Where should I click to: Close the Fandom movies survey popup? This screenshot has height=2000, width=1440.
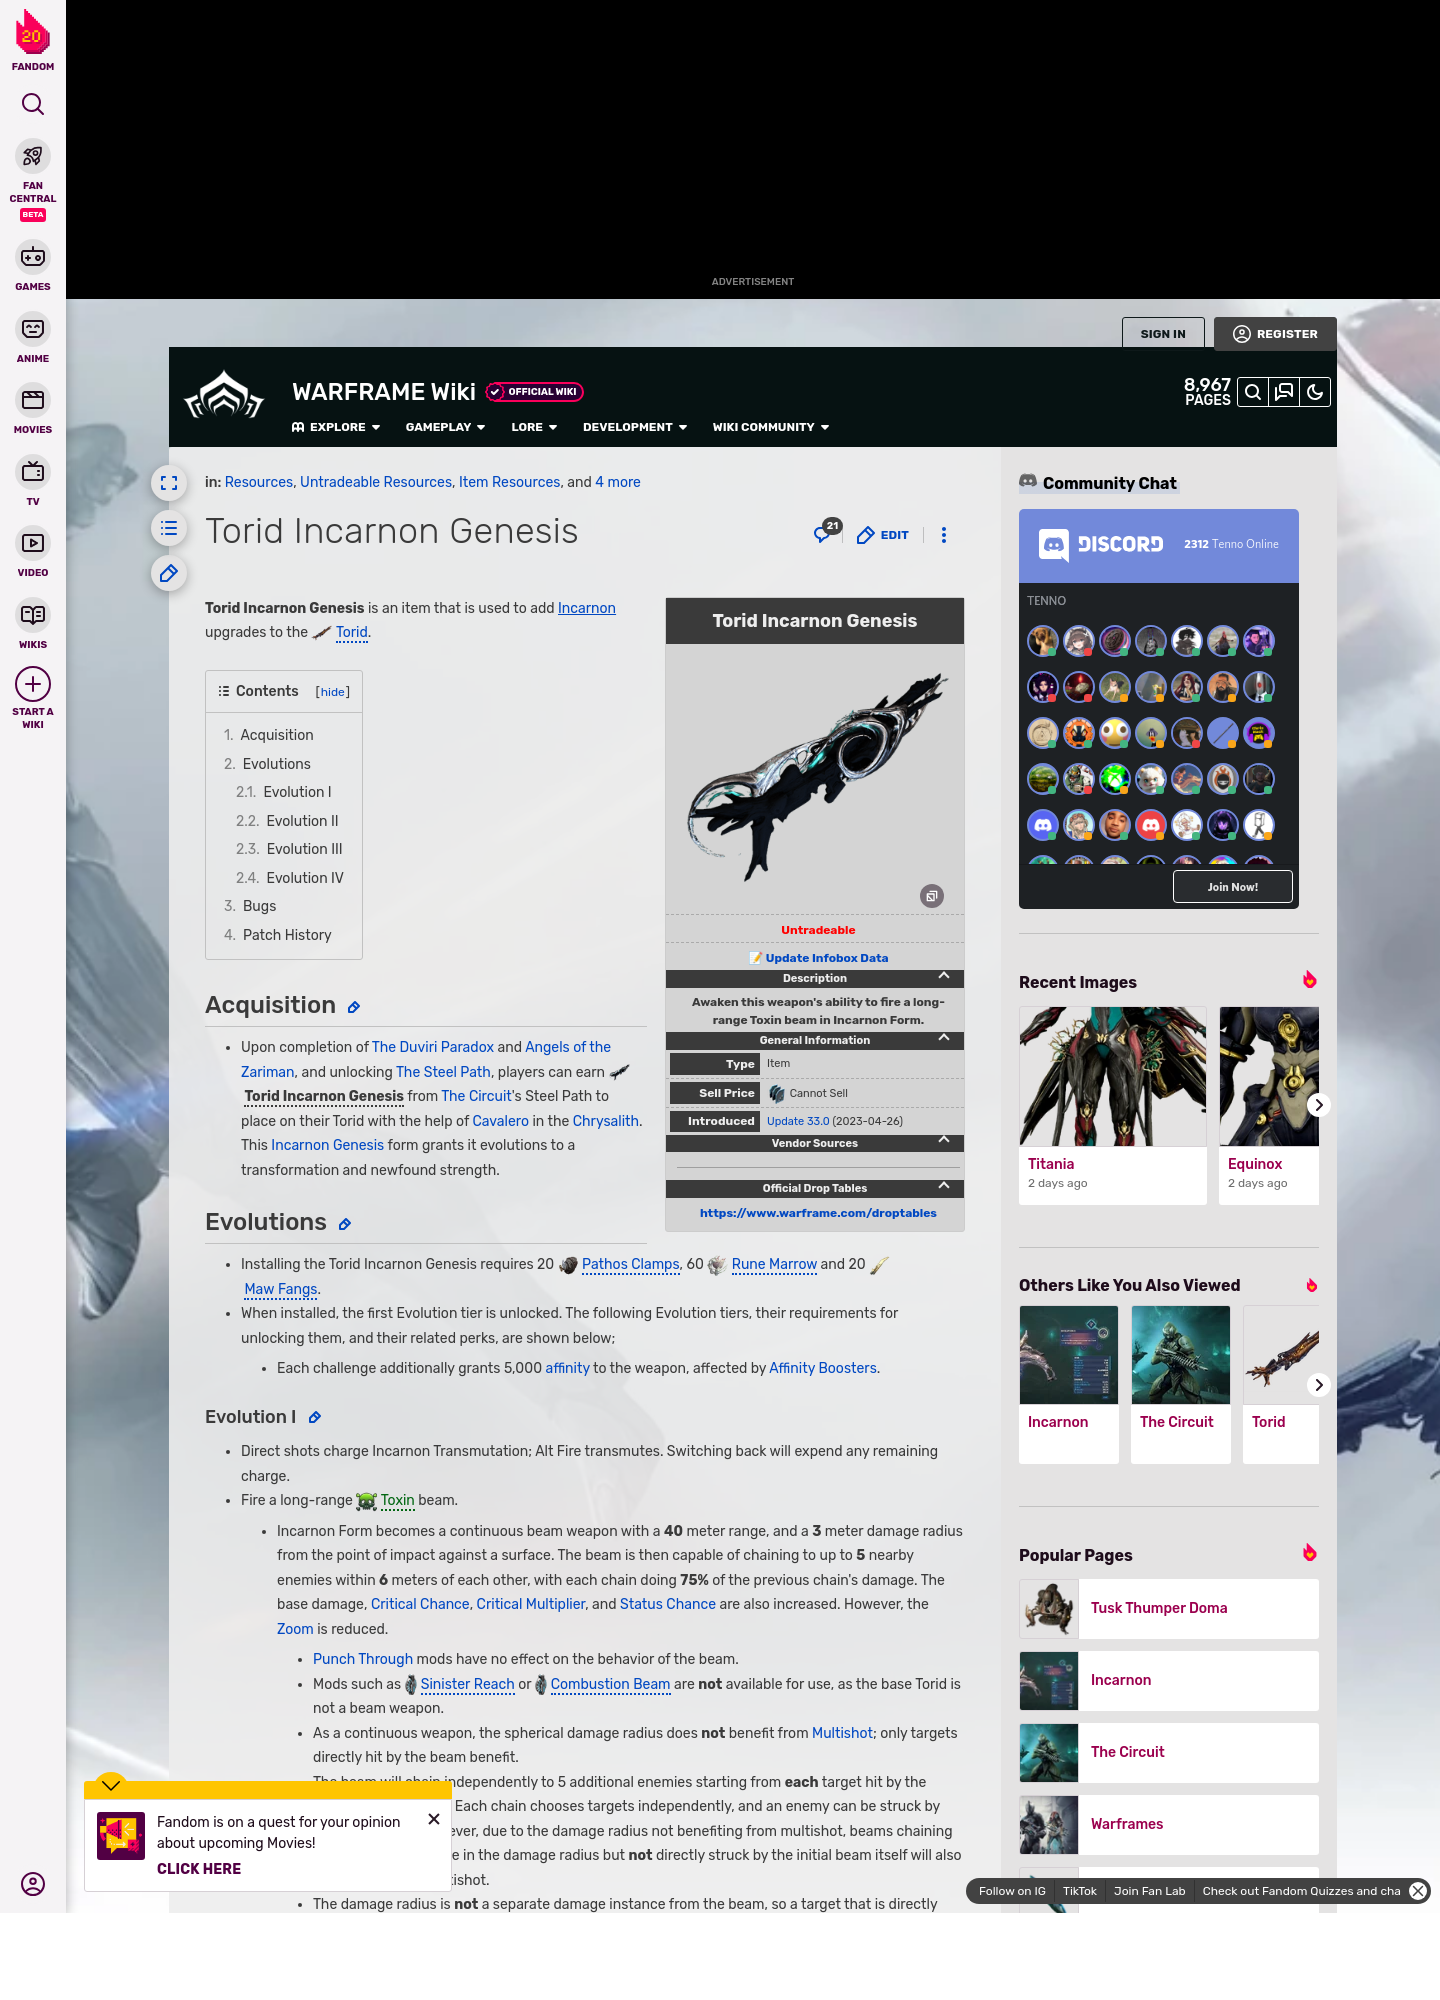434,1819
